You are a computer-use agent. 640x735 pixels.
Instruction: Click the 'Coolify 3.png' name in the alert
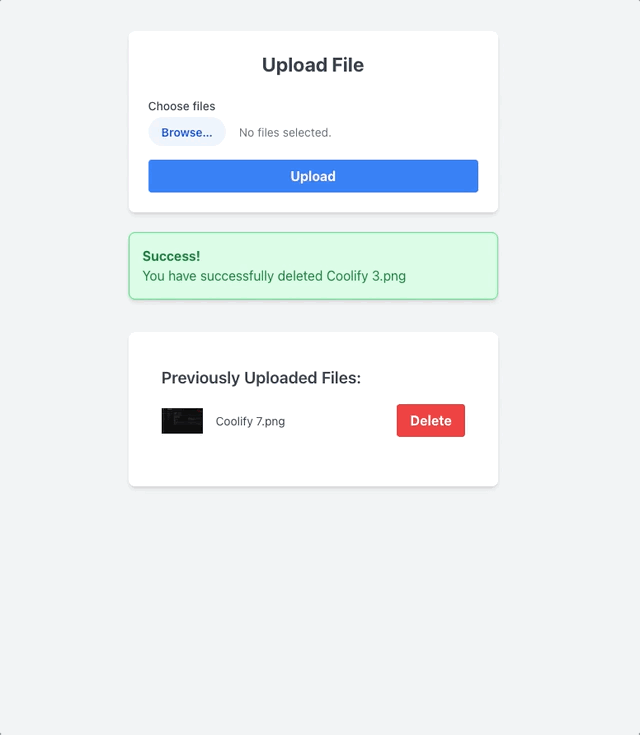(x=366, y=276)
